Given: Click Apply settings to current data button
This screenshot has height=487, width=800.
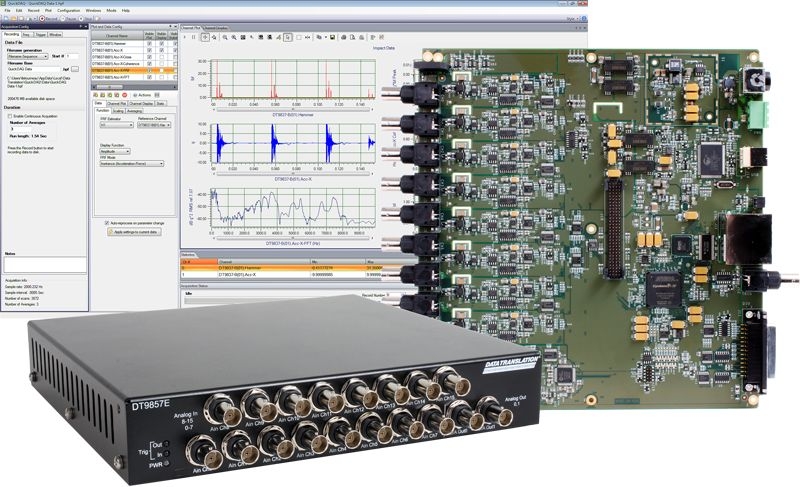Looking at the screenshot, I should [x=134, y=231].
